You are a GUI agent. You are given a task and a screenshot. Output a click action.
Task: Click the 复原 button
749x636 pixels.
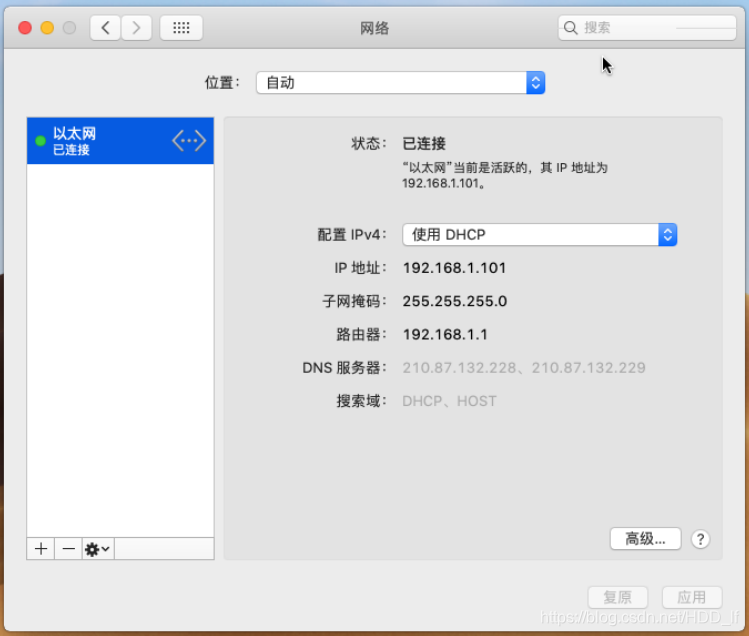pos(618,597)
